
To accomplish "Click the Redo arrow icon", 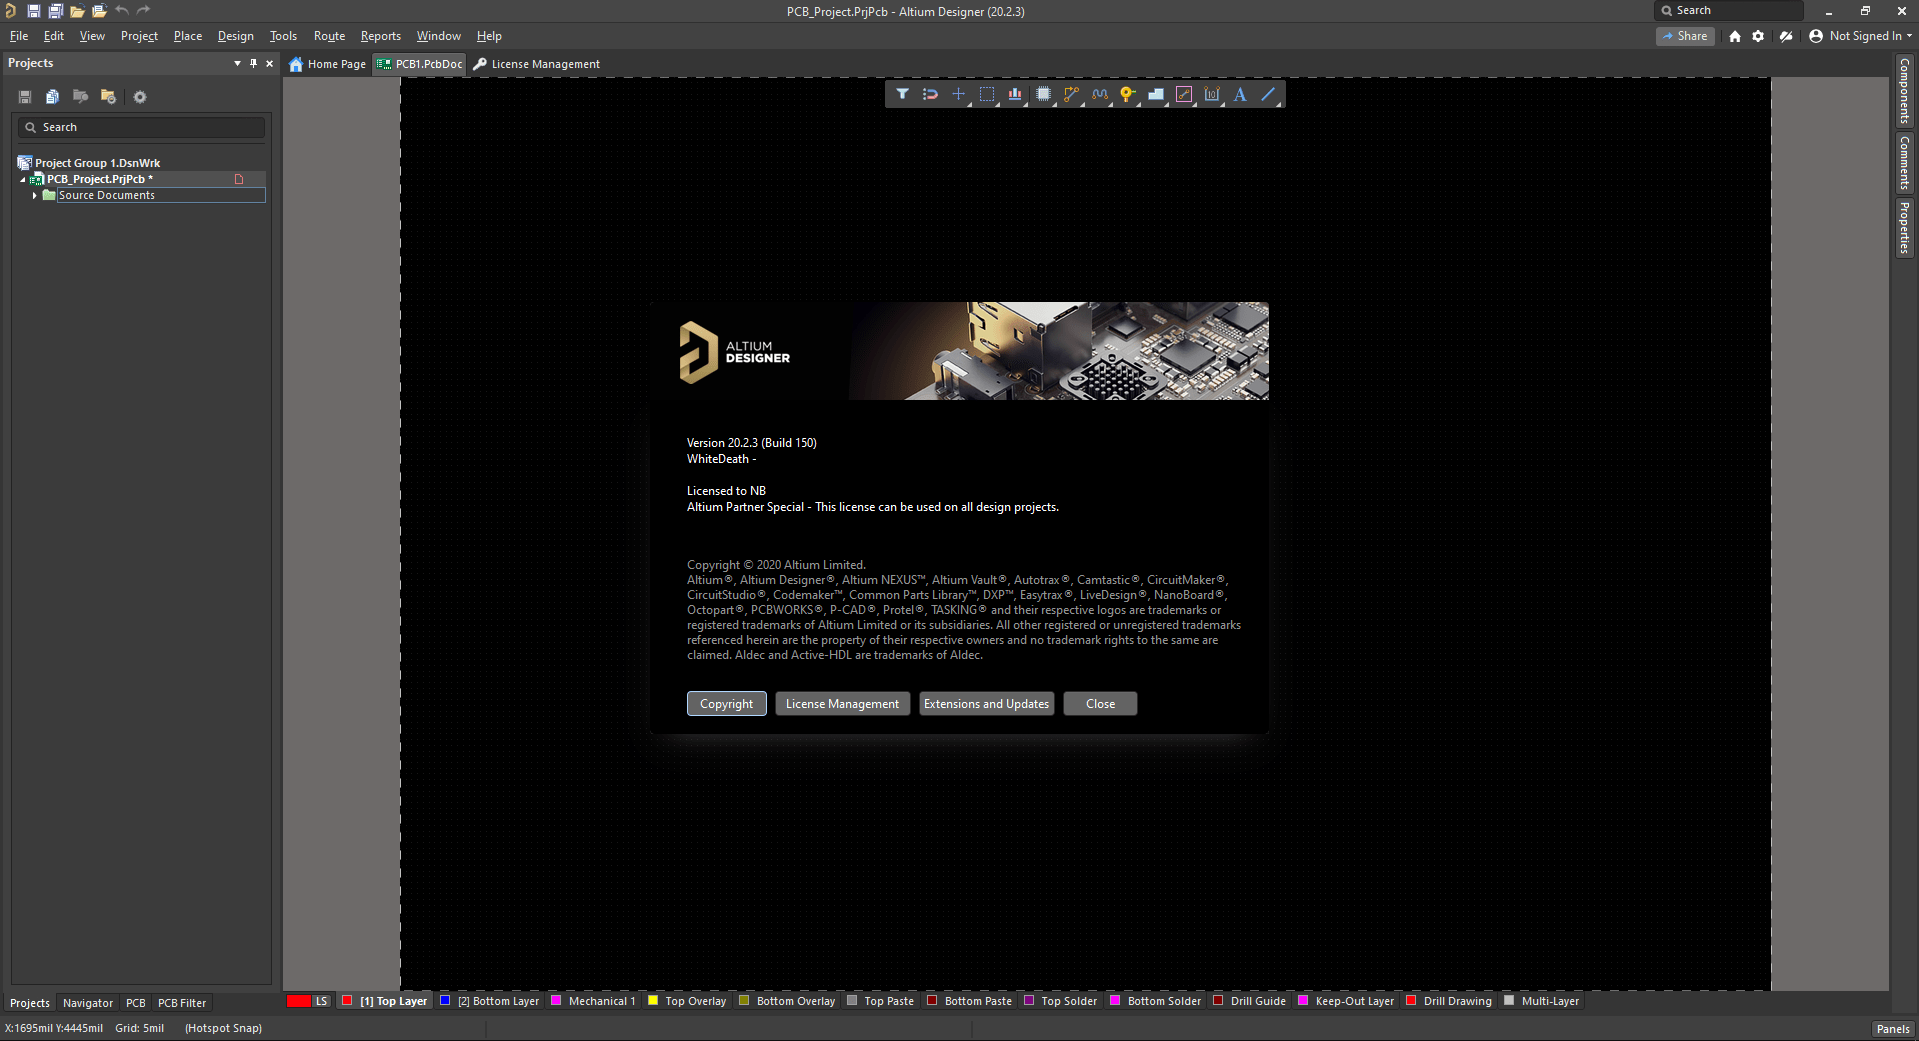I will coord(143,10).
